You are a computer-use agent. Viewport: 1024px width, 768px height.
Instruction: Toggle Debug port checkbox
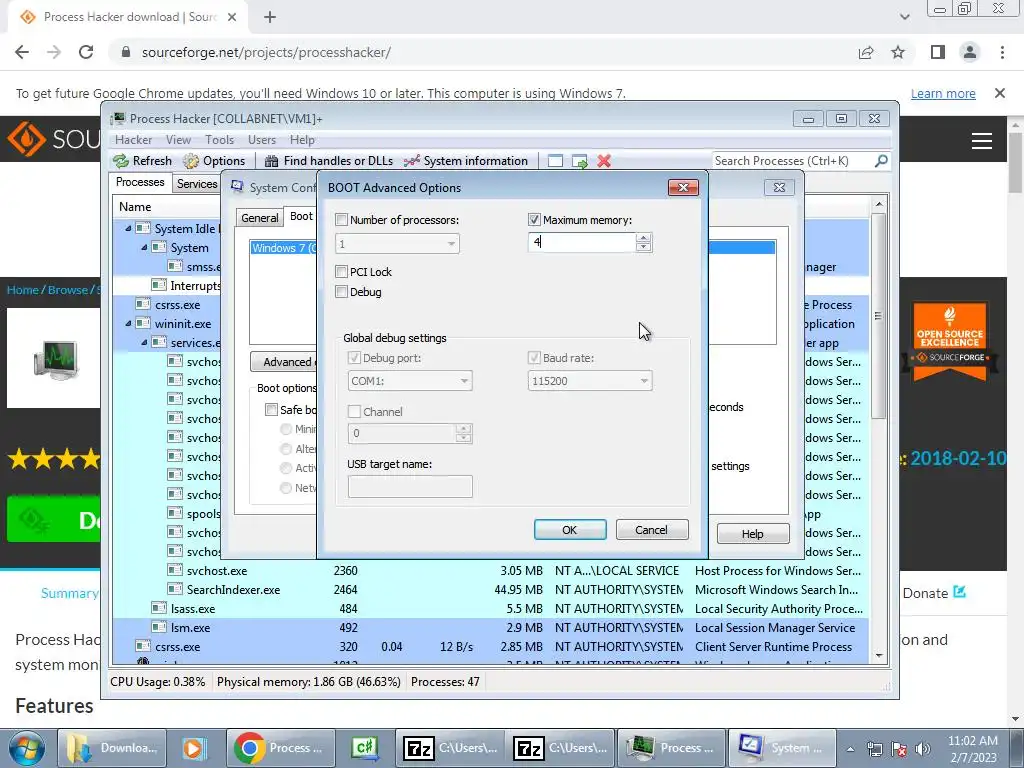(x=354, y=358)
